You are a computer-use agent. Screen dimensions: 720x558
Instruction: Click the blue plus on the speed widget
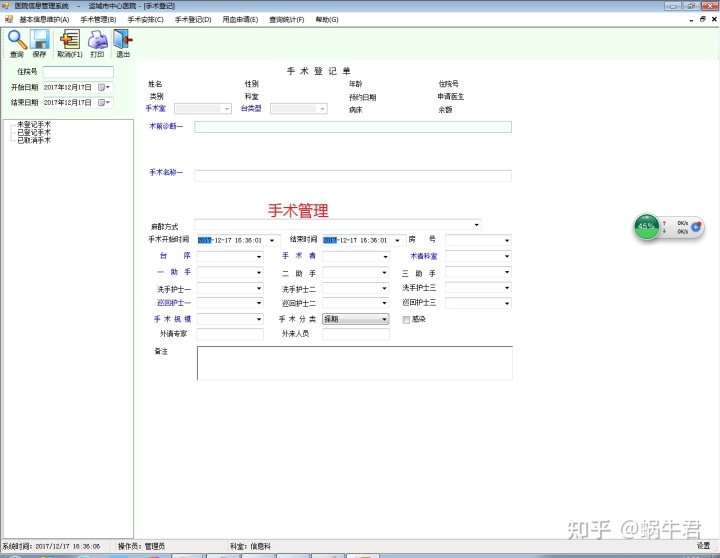point(696,226)
